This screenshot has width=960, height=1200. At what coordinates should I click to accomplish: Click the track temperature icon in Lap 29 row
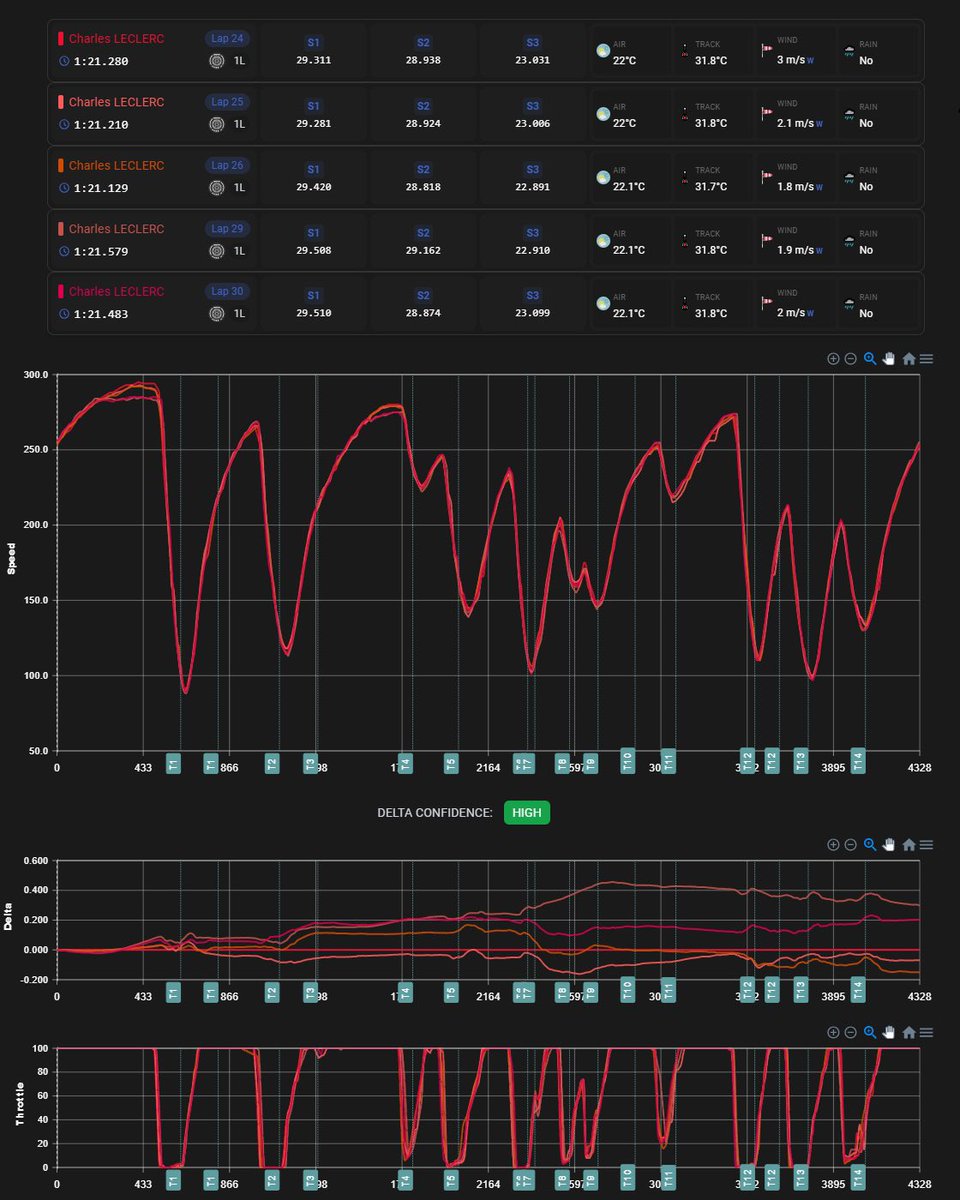(x=685, y=240)
